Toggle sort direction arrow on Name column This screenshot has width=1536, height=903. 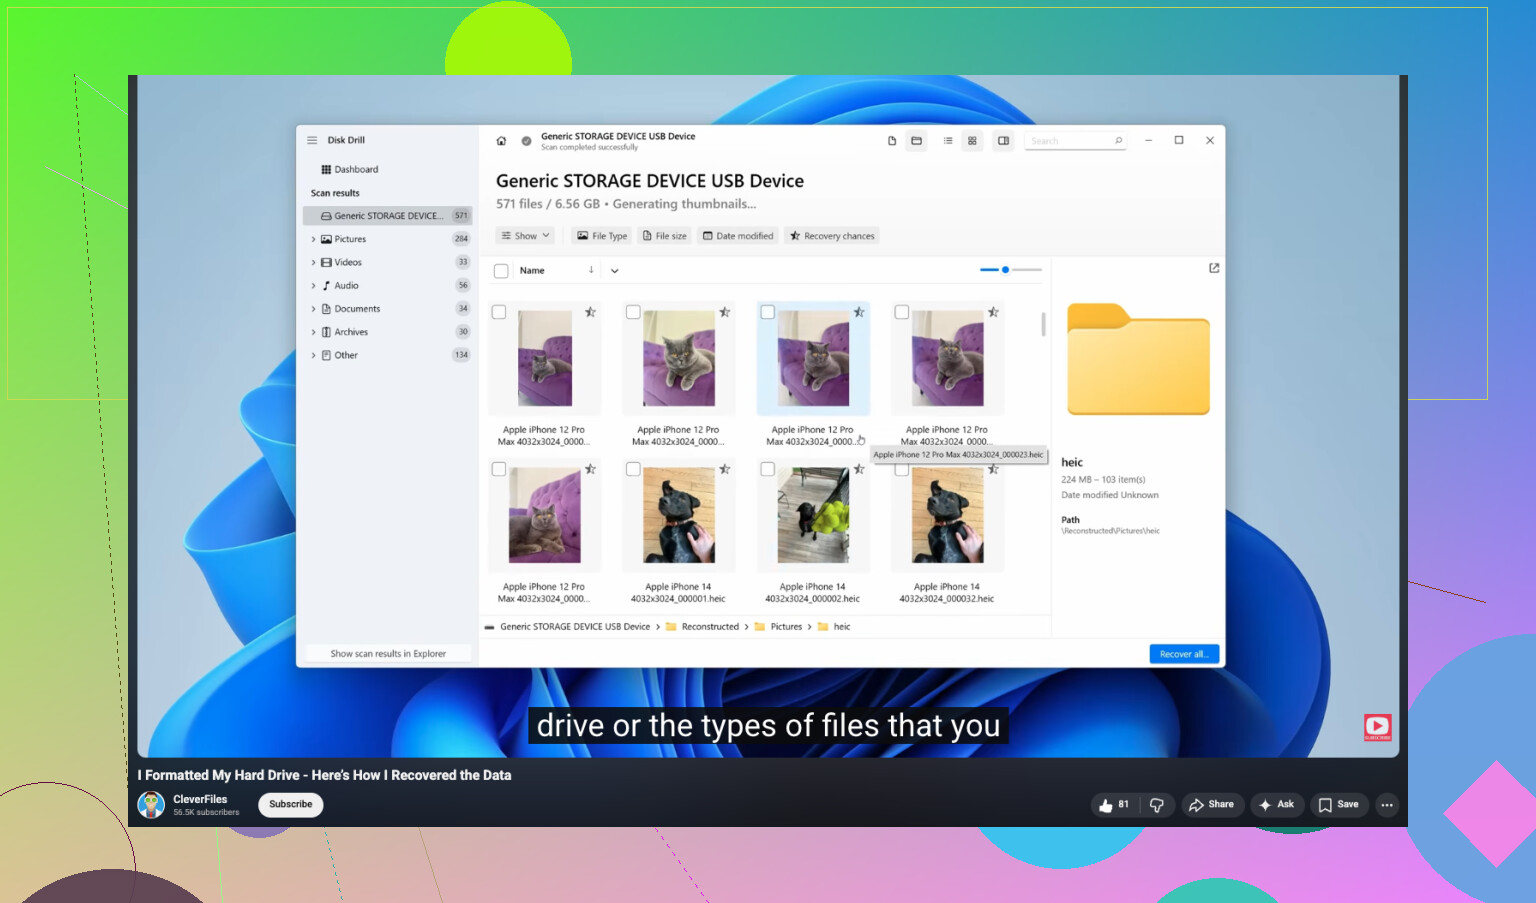(x=591, y=270)
